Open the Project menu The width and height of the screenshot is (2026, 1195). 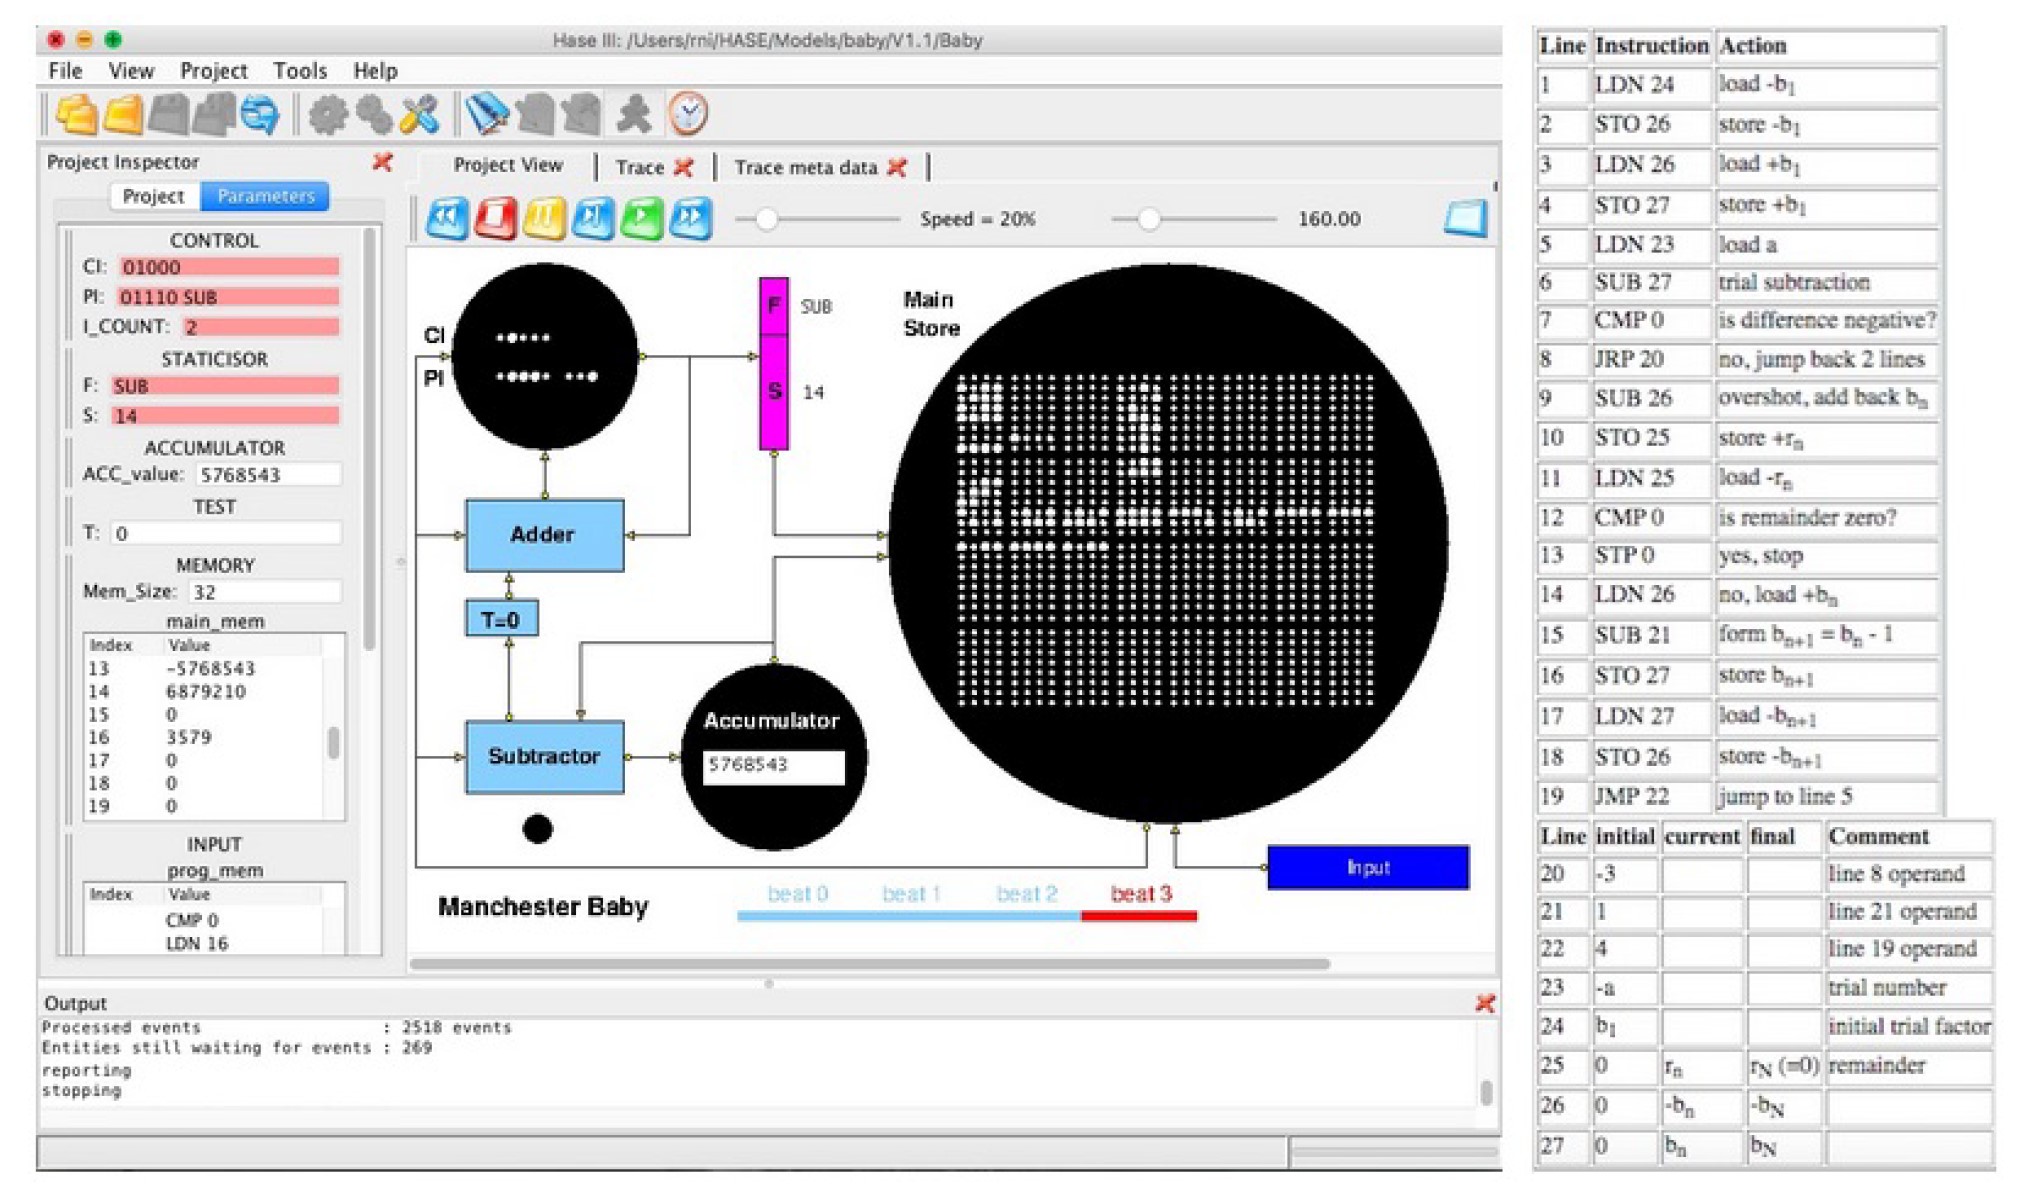(x=213, y=71)
